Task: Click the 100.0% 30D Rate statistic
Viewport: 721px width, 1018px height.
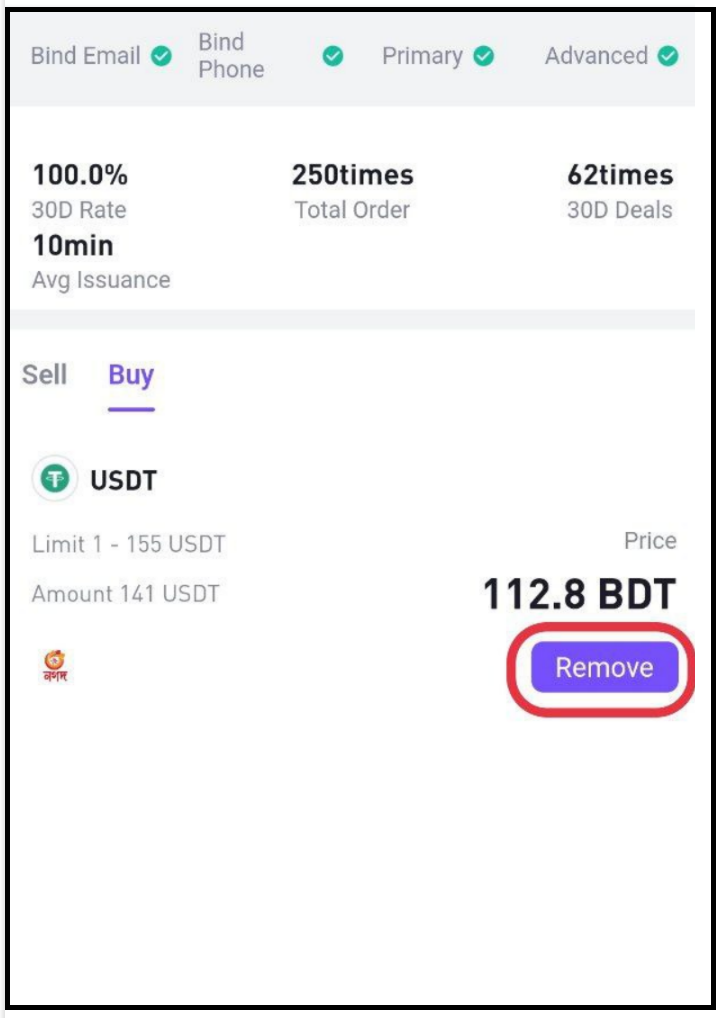Action: (80, 192)
